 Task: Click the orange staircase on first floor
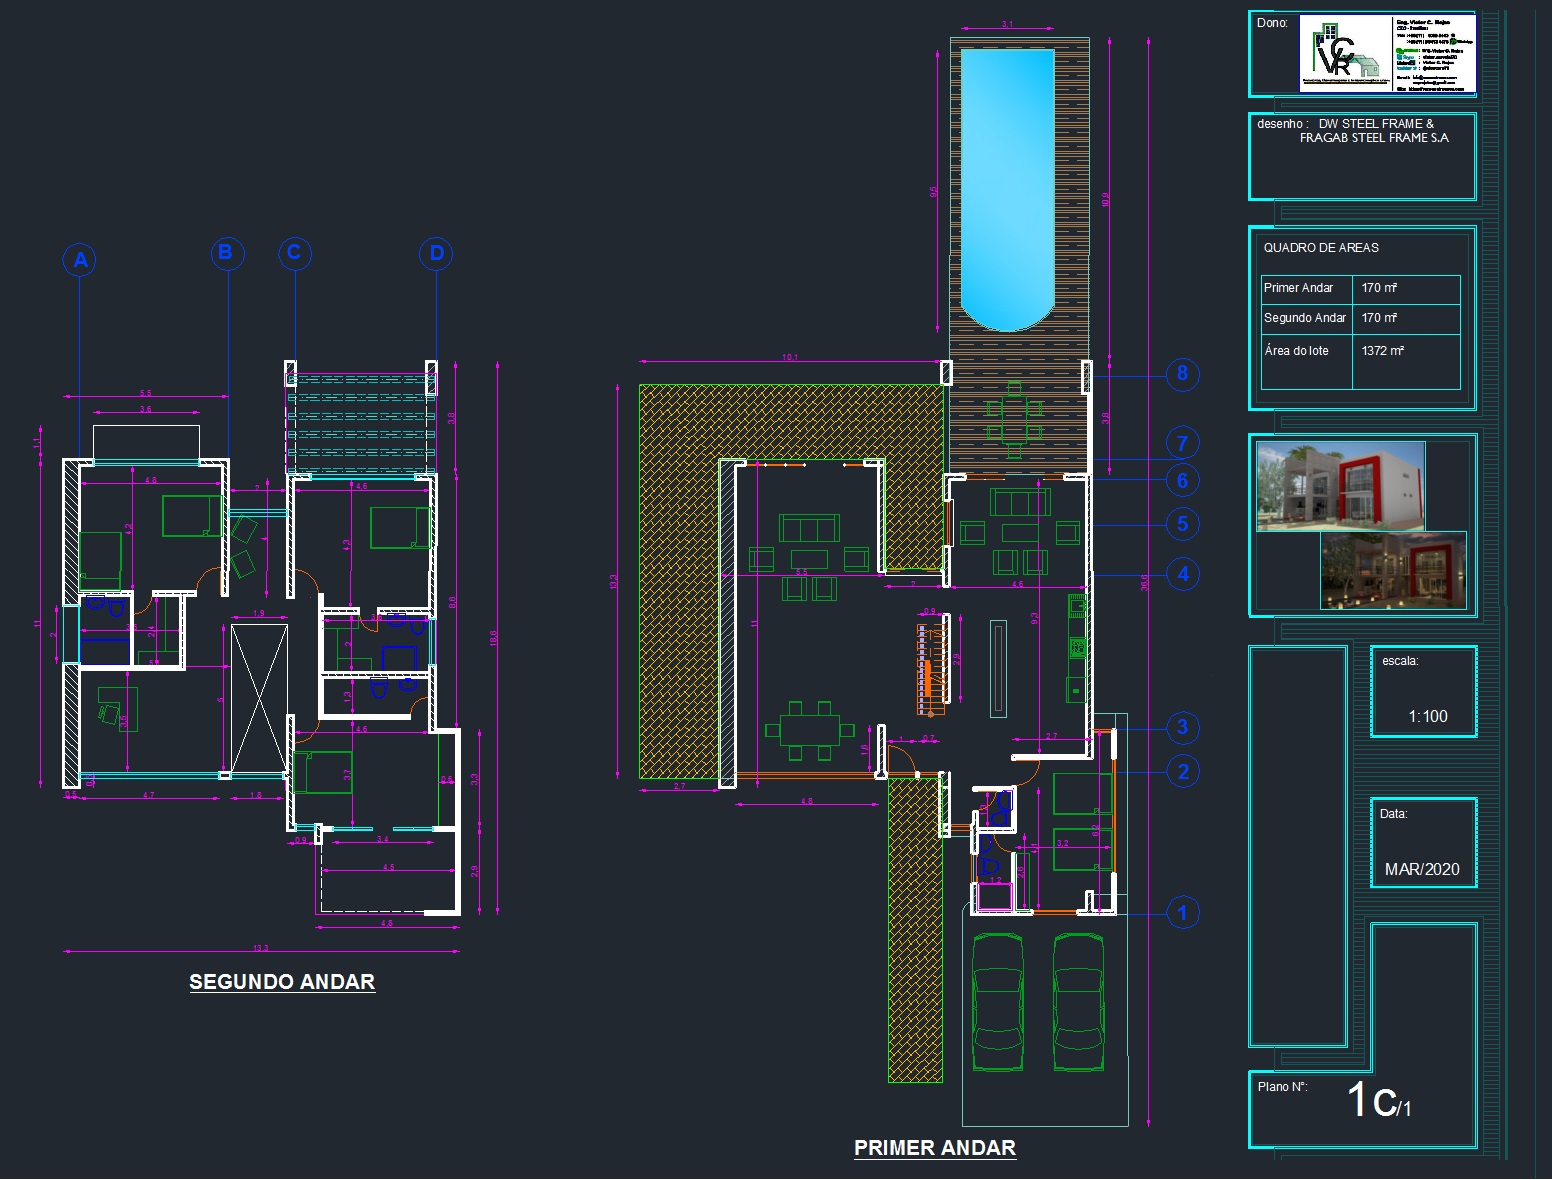(930, 669)
